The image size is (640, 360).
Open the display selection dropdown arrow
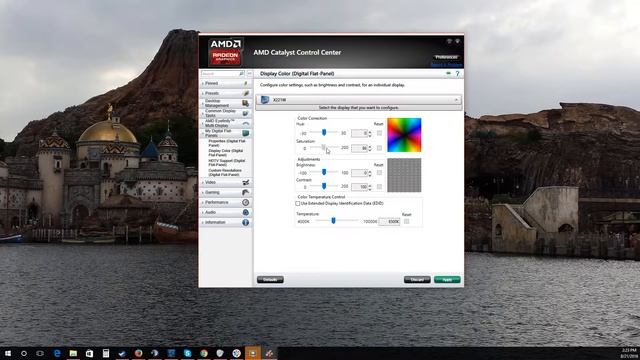(456, 100)
